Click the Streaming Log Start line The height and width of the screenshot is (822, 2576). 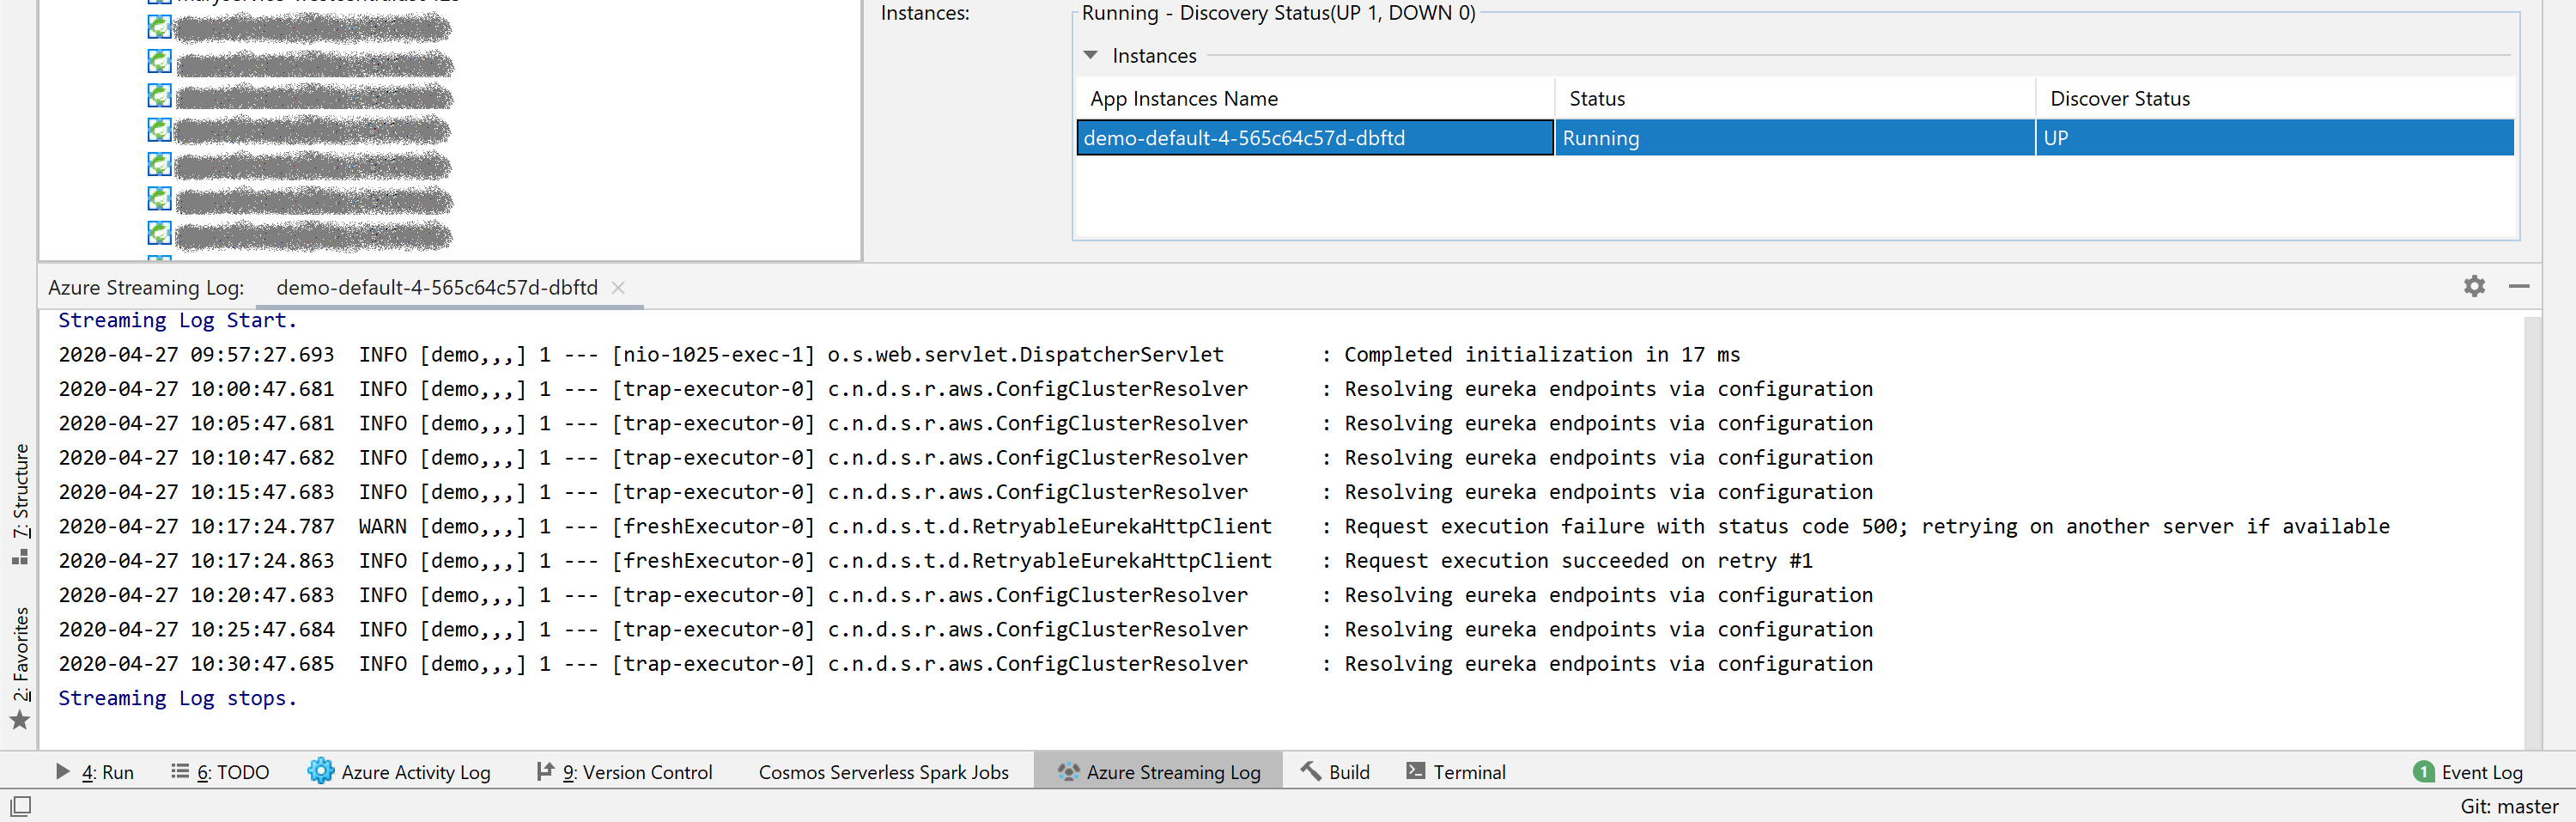(x=178, y=321)
